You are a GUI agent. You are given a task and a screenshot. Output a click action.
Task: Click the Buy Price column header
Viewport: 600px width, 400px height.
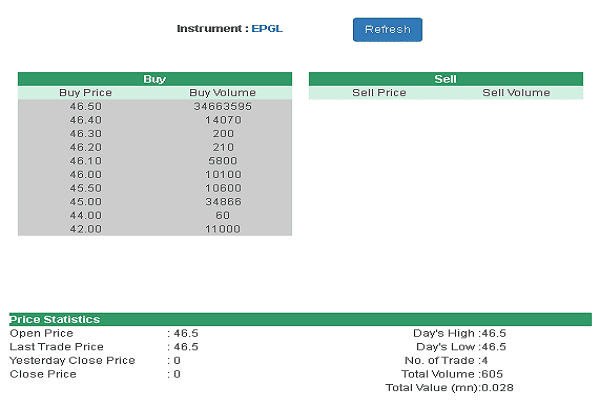click(86, 93)
